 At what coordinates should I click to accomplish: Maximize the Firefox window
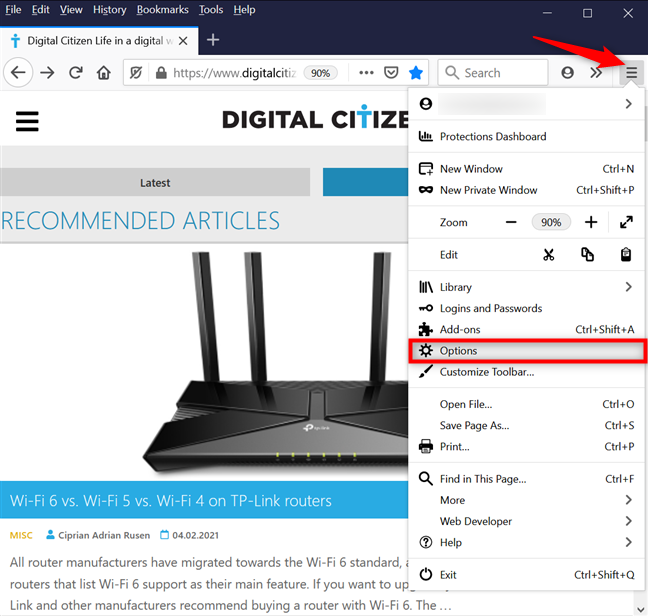click(587, 13)
